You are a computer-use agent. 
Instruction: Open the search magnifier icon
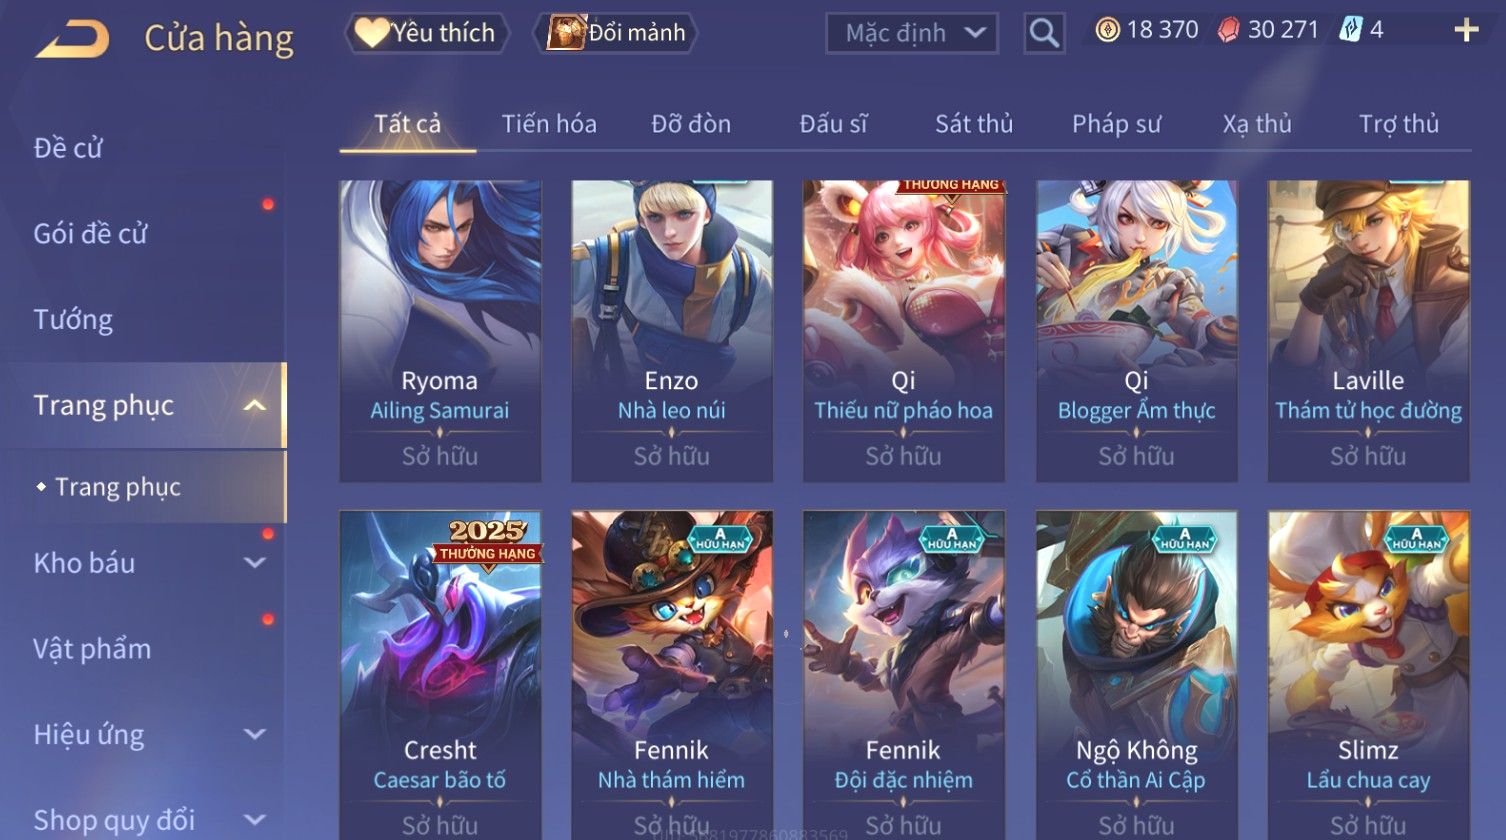coord(1044,34)
